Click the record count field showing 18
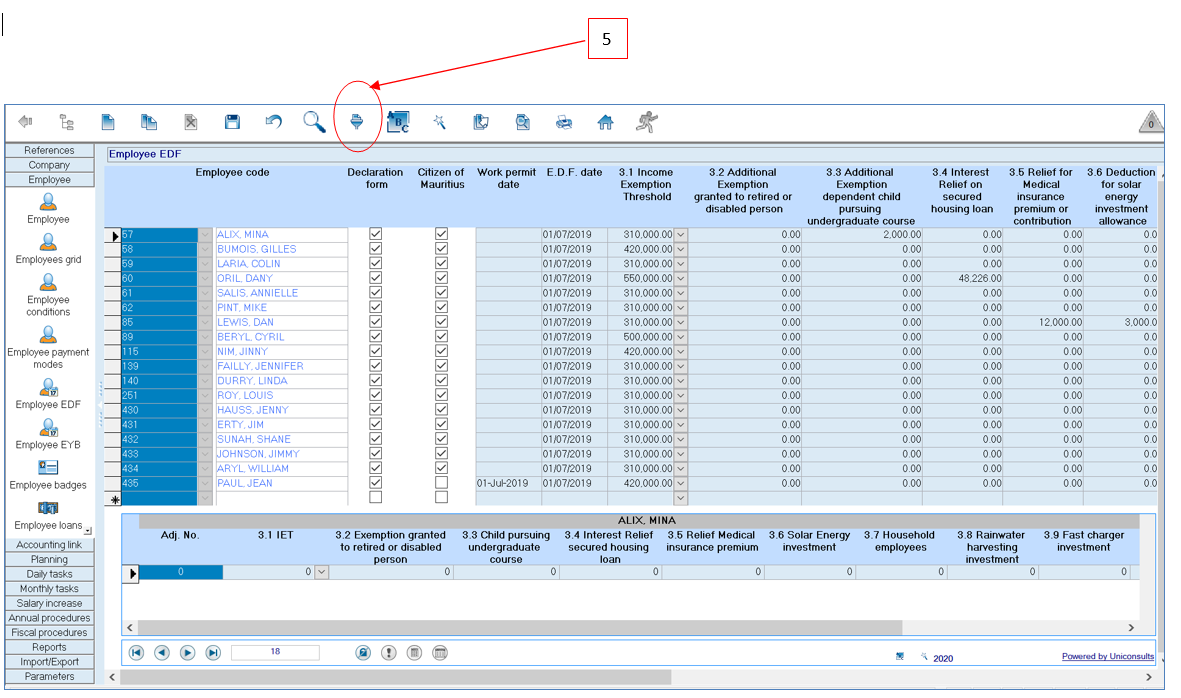This screenshot has height=698, width=1181. point(275,652)
